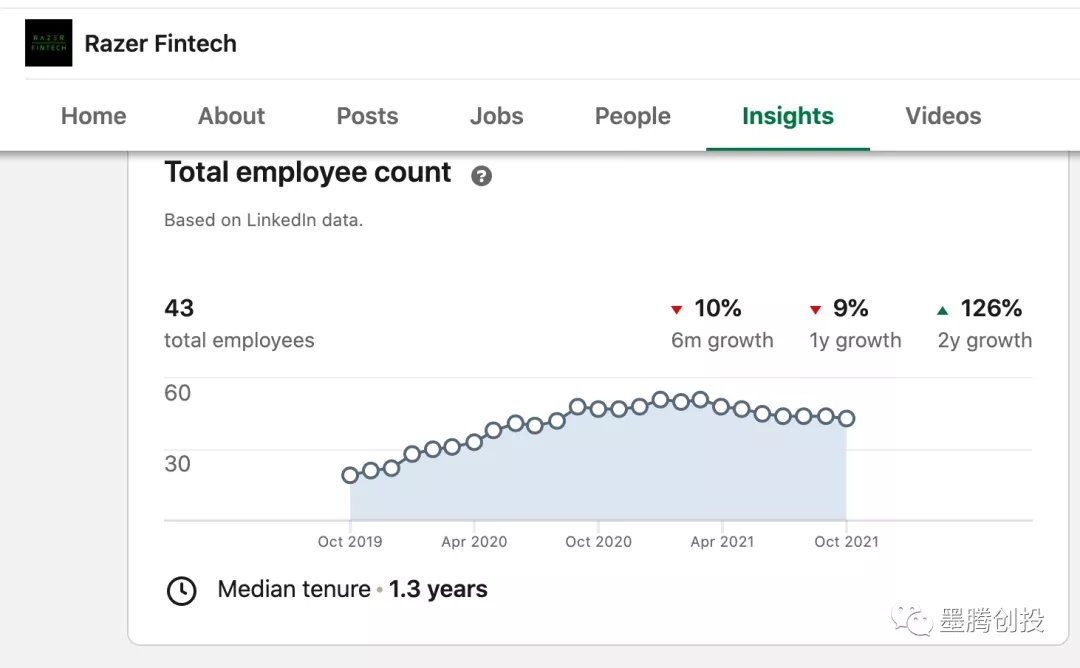Click the Razer Fintech company name
The height and width of the screenshot is (668, 1080).
[x=161, y=43]
